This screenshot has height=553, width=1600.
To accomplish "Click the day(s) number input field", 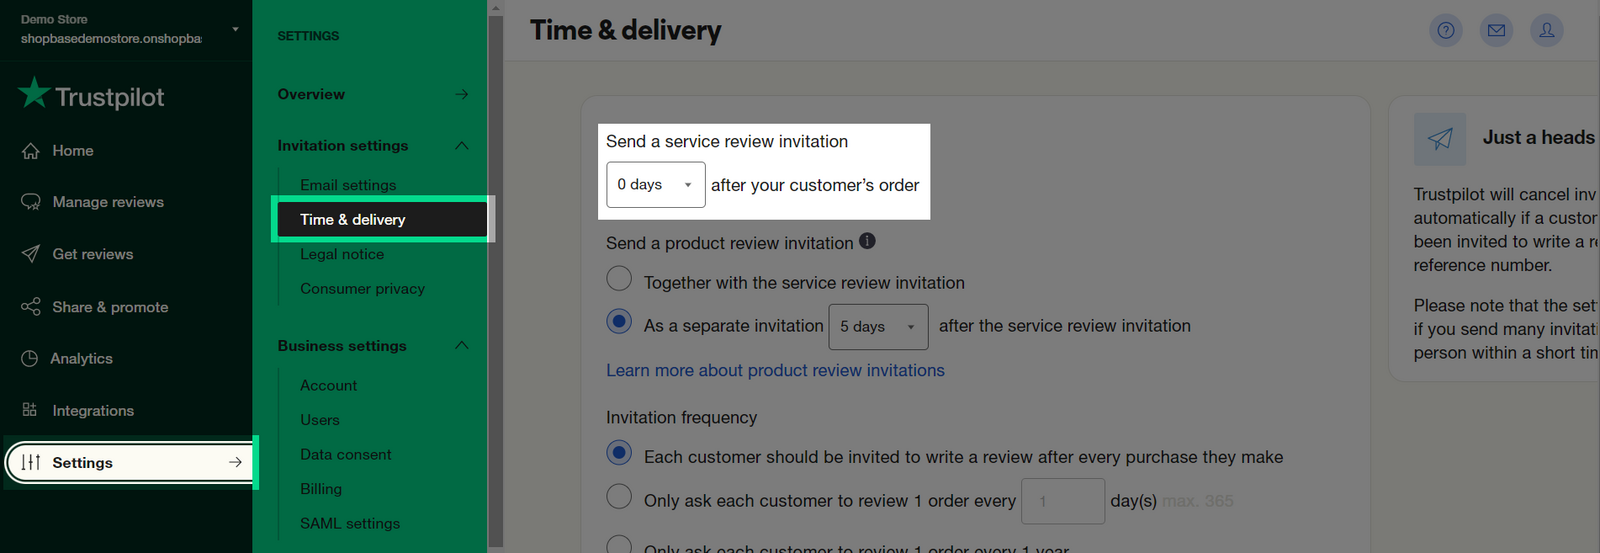I will click(x=1063, y=501).
